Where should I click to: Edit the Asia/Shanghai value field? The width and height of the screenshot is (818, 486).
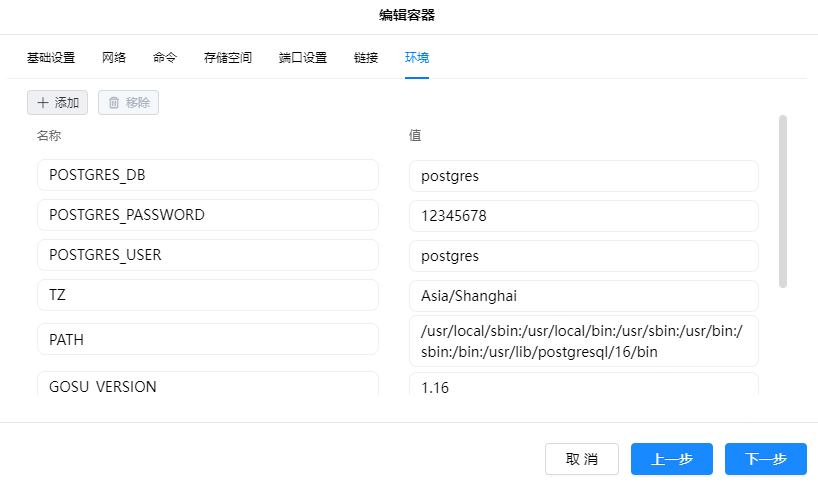coord(583,295)
